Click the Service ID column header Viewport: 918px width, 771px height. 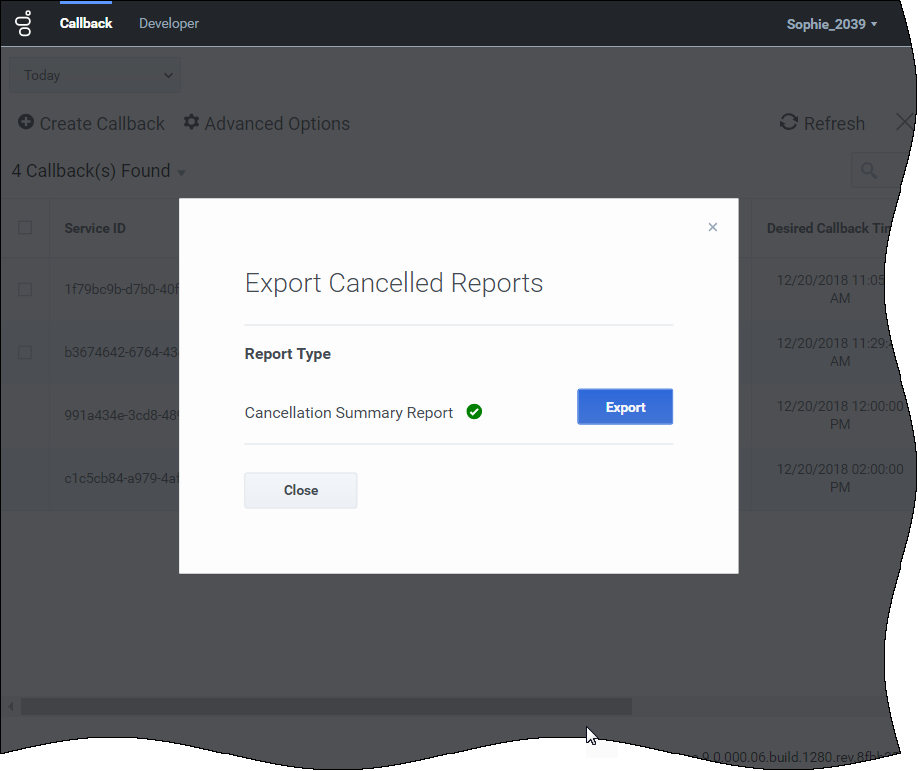pos(95,228)
